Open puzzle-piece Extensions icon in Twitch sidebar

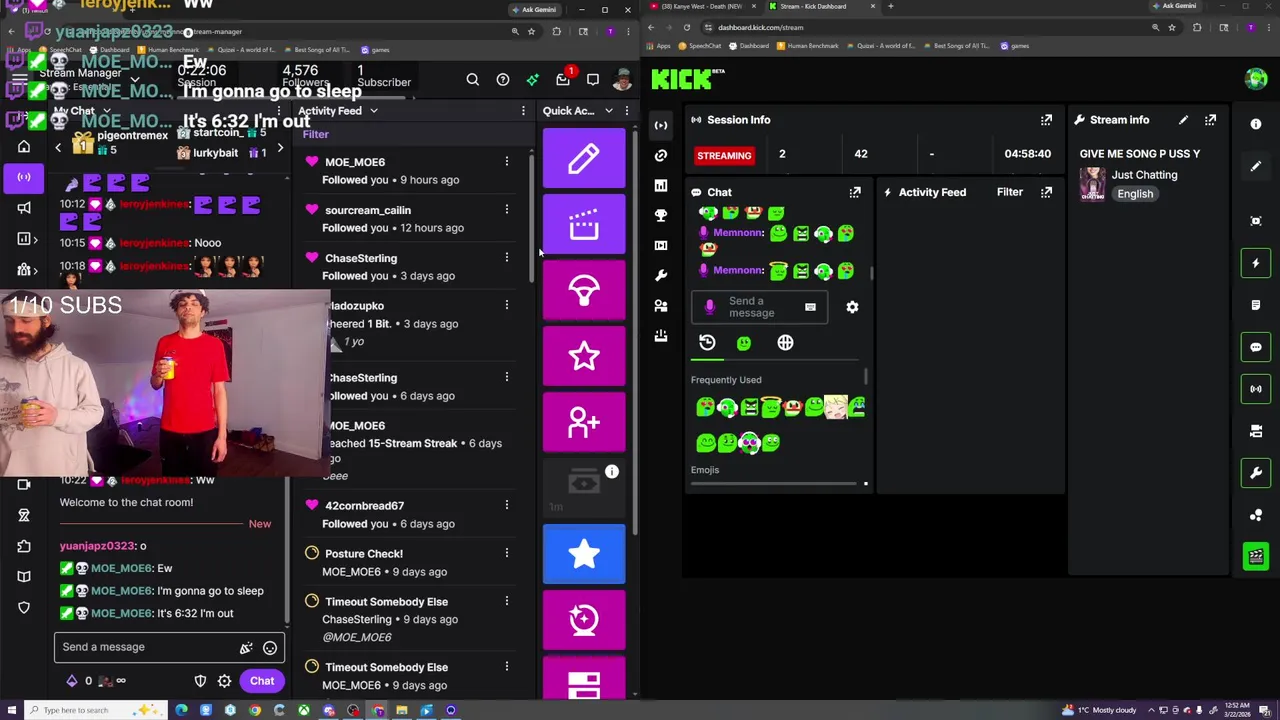pos(24,546)
